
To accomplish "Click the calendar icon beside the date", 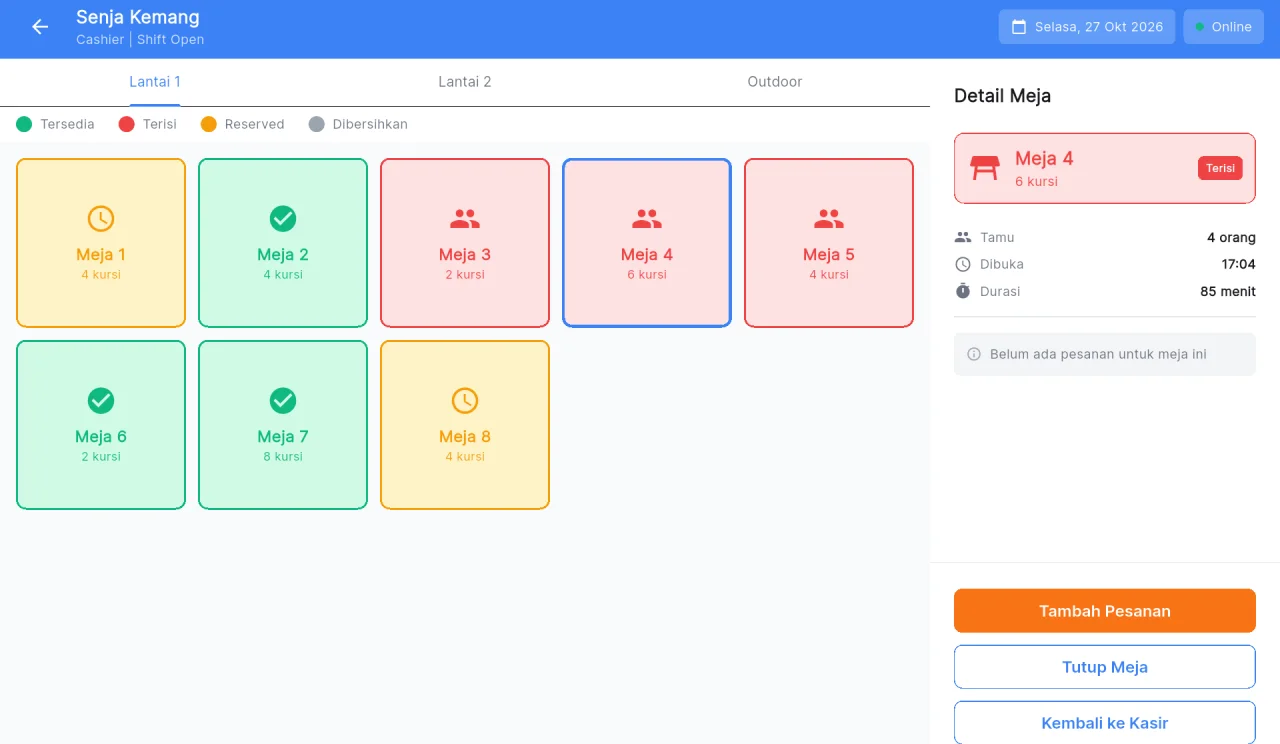I will pyautogui.click(x=1019, y=27).
